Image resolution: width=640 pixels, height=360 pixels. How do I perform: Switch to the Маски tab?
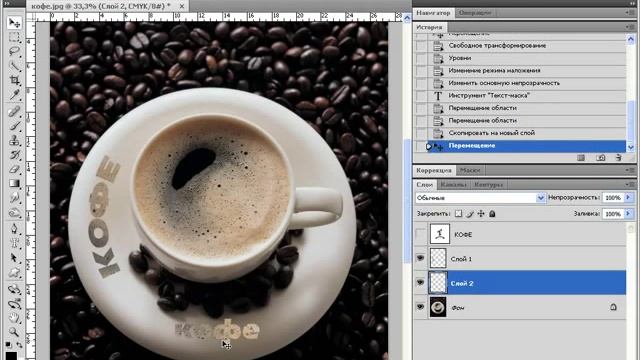pos(470,170)
